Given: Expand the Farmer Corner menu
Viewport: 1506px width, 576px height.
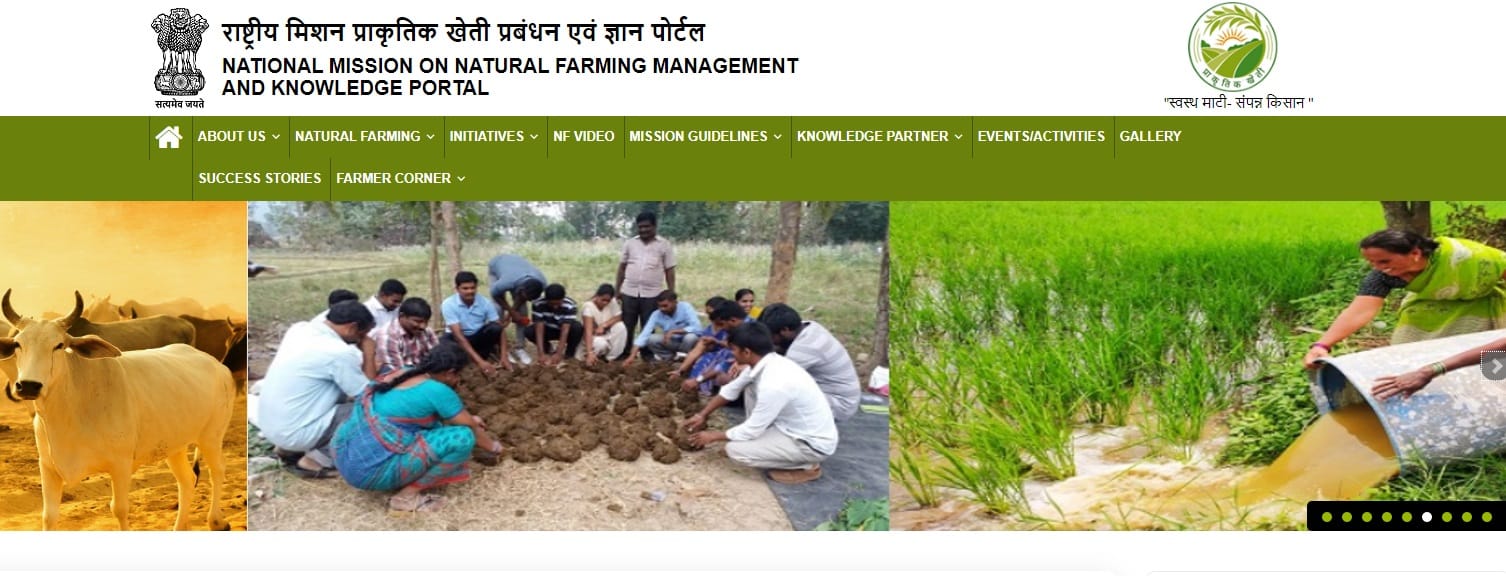Looking at the screenshot, I should pos(401,178).
